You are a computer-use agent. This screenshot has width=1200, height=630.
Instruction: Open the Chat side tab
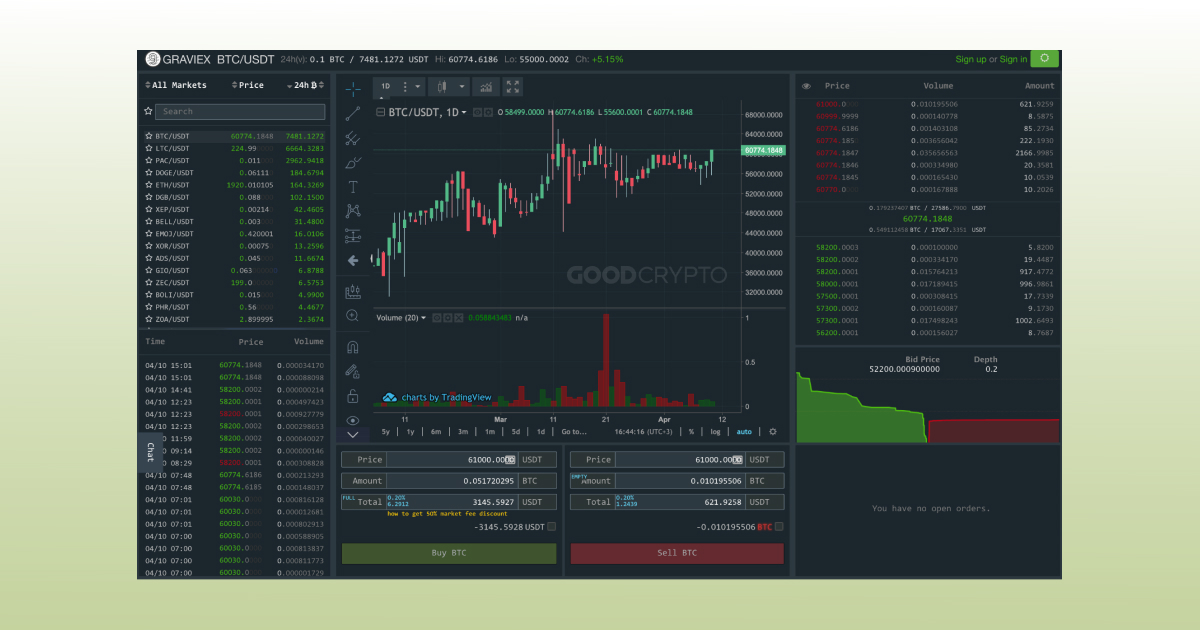click(150, 452)
